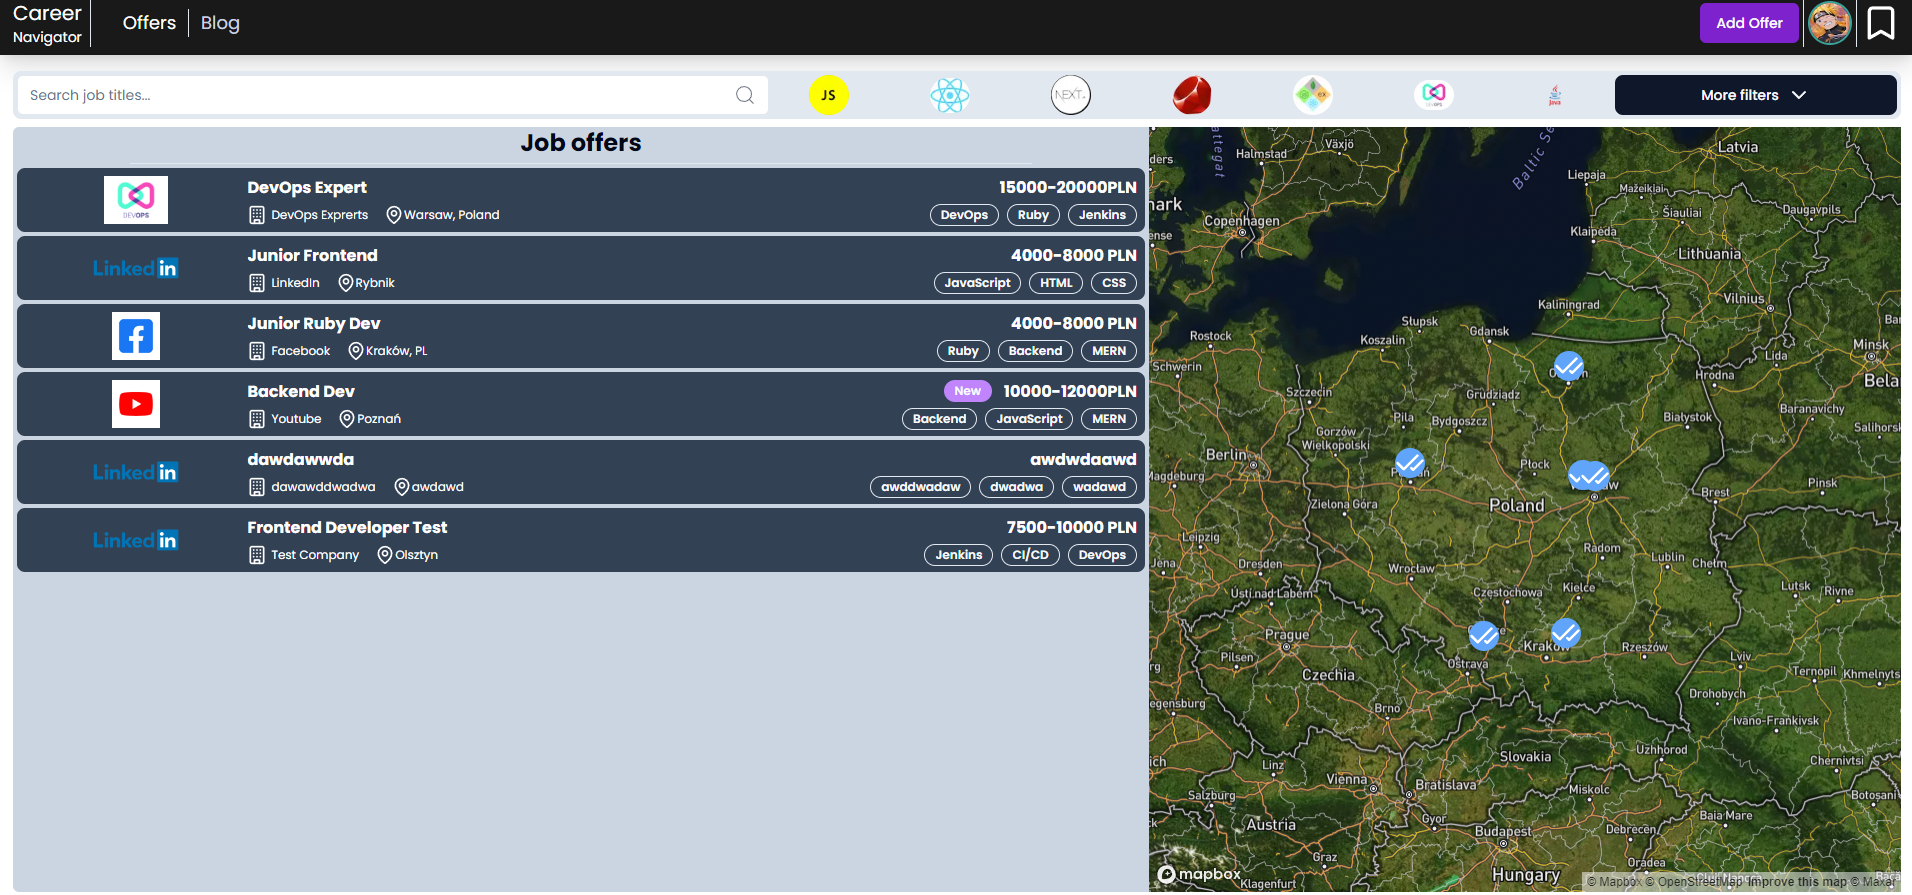Click location pin beside Olsztyn
The width and height of the screenshot is (1912, 895).
click(385, 555)
